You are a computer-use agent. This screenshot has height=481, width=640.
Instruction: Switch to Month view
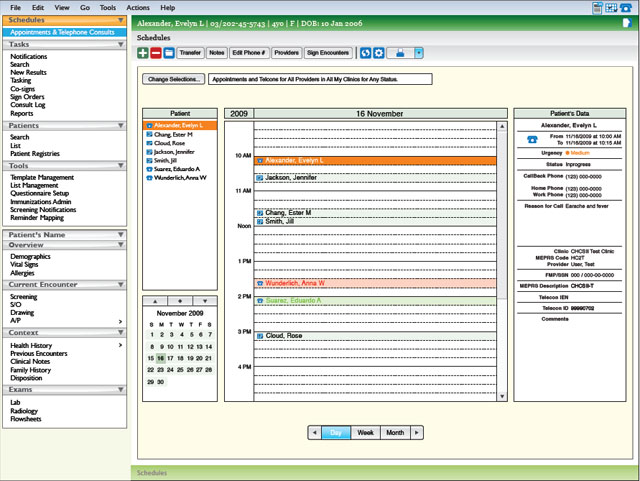click(395, 433)
